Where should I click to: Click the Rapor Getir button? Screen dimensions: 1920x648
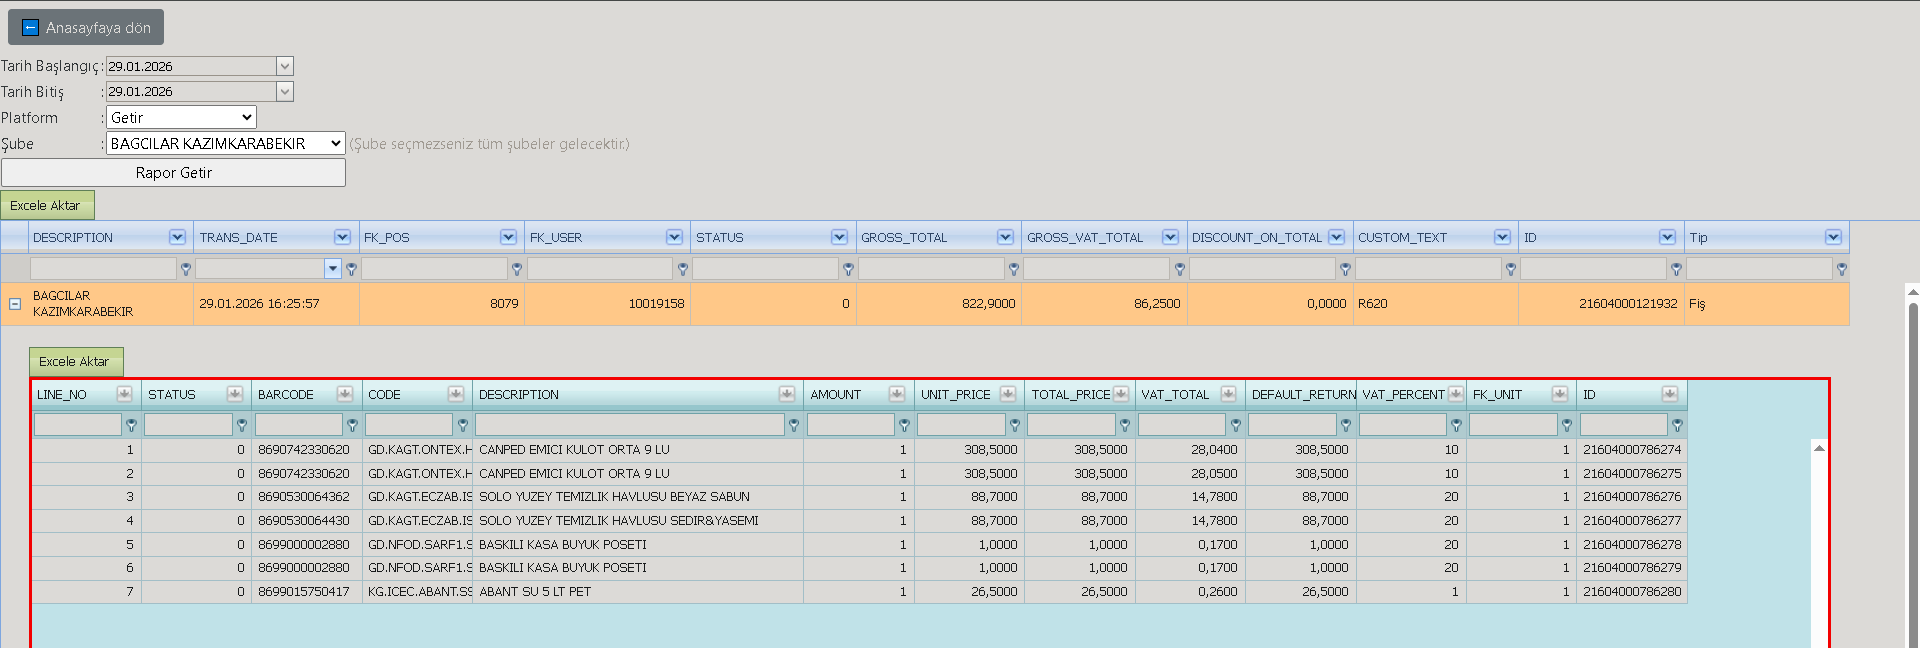tap(173, 173)
